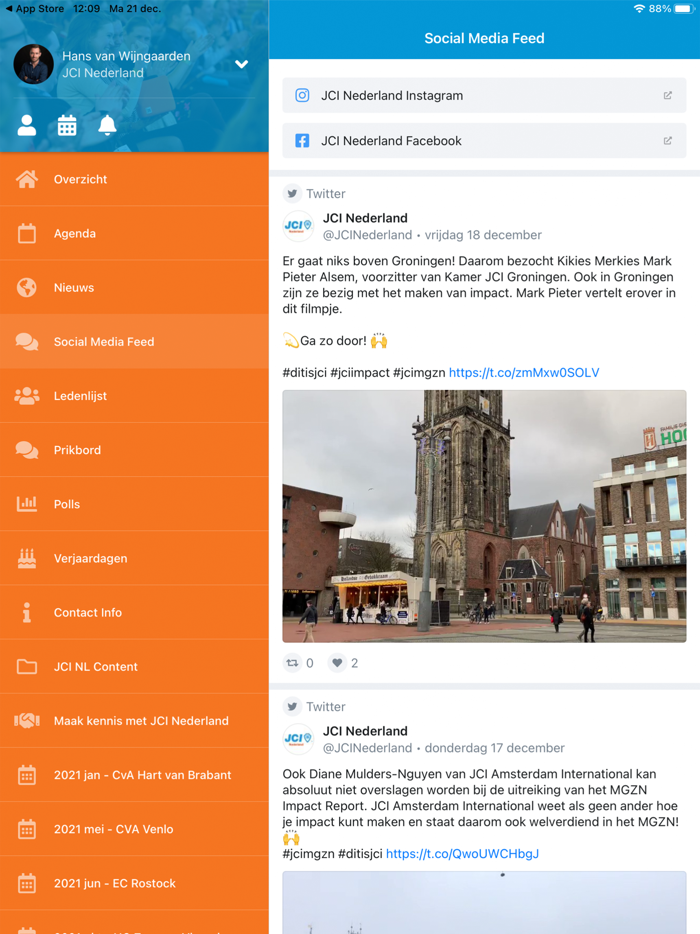Viewport: 700px width, 934px height.
Task: Open JCI NL Content folder
Action: click(x=134, y=667)
